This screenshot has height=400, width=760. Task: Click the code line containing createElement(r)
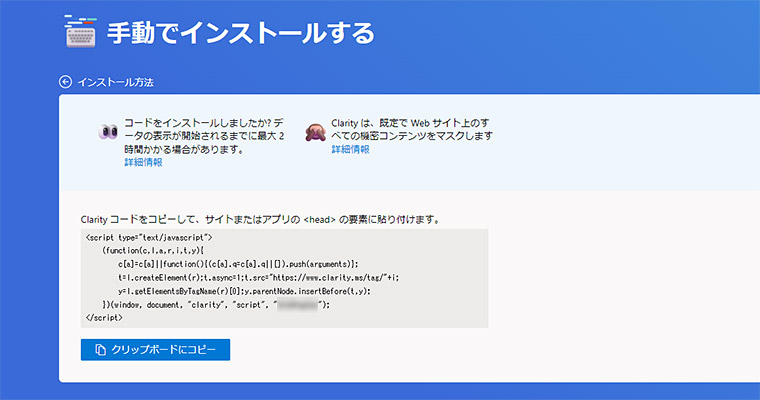258,278
